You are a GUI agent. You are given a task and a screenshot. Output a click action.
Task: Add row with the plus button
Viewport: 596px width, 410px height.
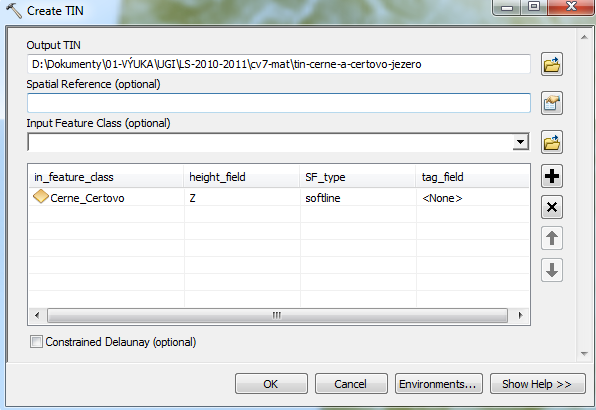[552, 176]
